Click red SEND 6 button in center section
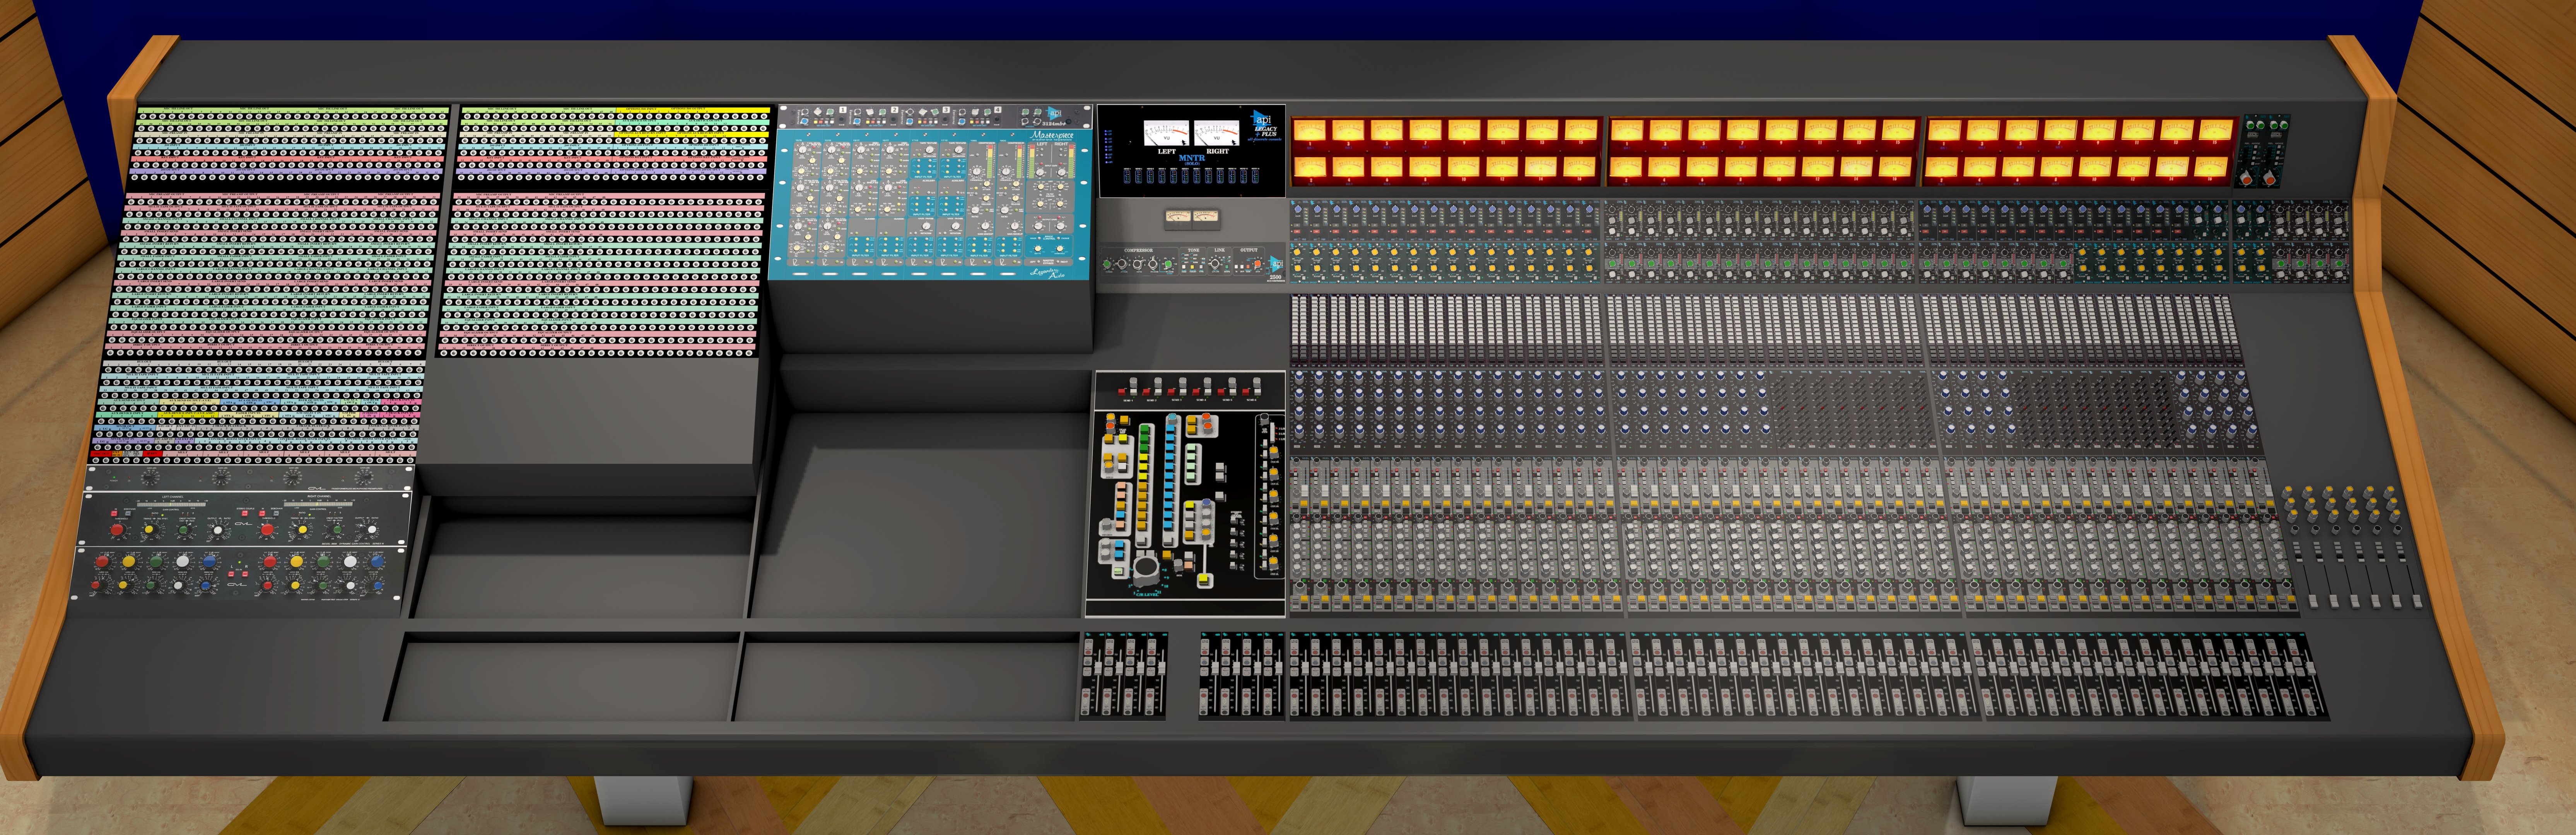 click(1246, 392)
